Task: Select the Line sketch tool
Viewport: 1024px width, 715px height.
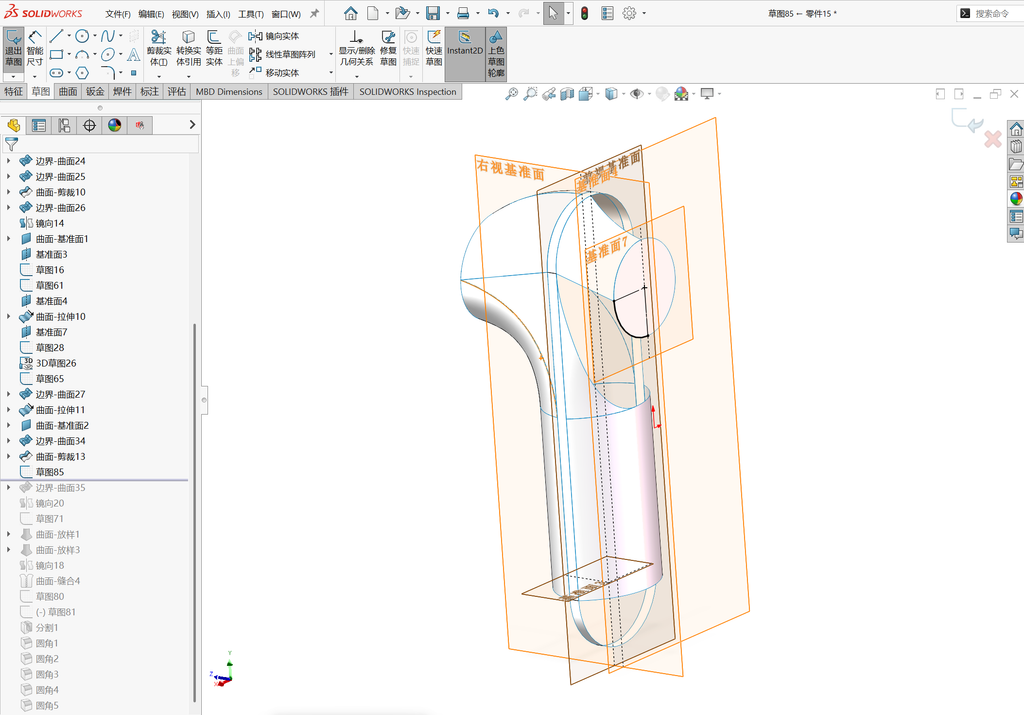Action: pos(57,36)
